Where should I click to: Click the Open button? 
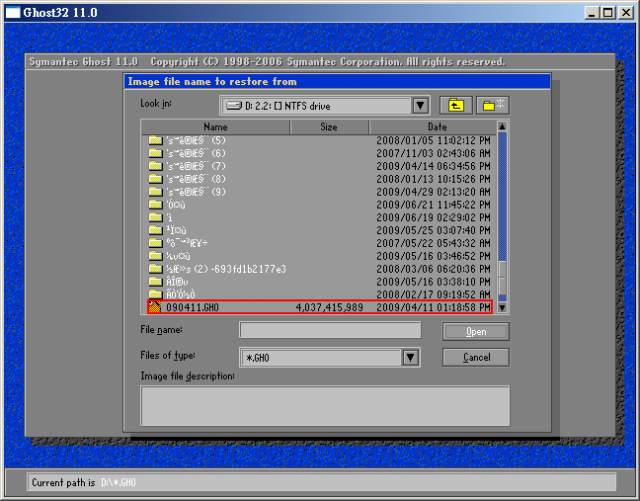point(476,332)
